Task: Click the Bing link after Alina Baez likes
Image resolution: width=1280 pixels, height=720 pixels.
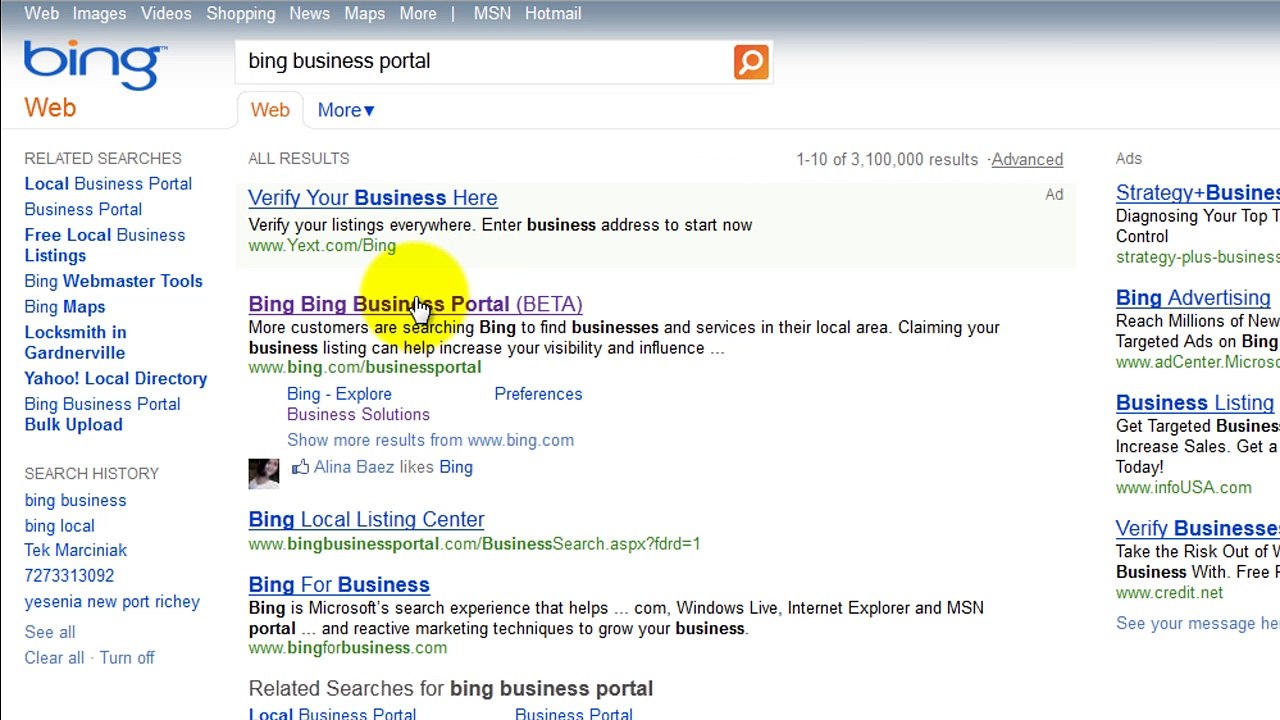Action: point(456,467)
